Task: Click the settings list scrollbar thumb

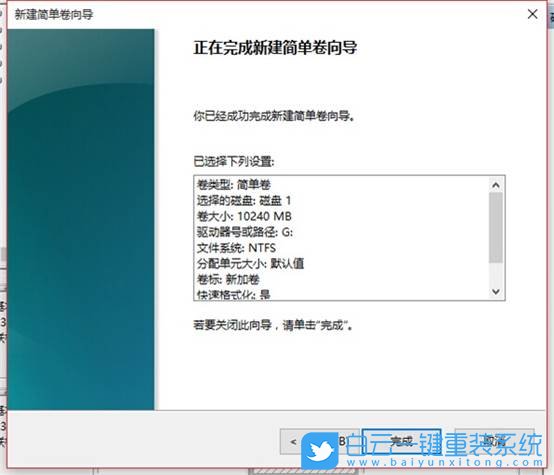Action: click(496, 228)
